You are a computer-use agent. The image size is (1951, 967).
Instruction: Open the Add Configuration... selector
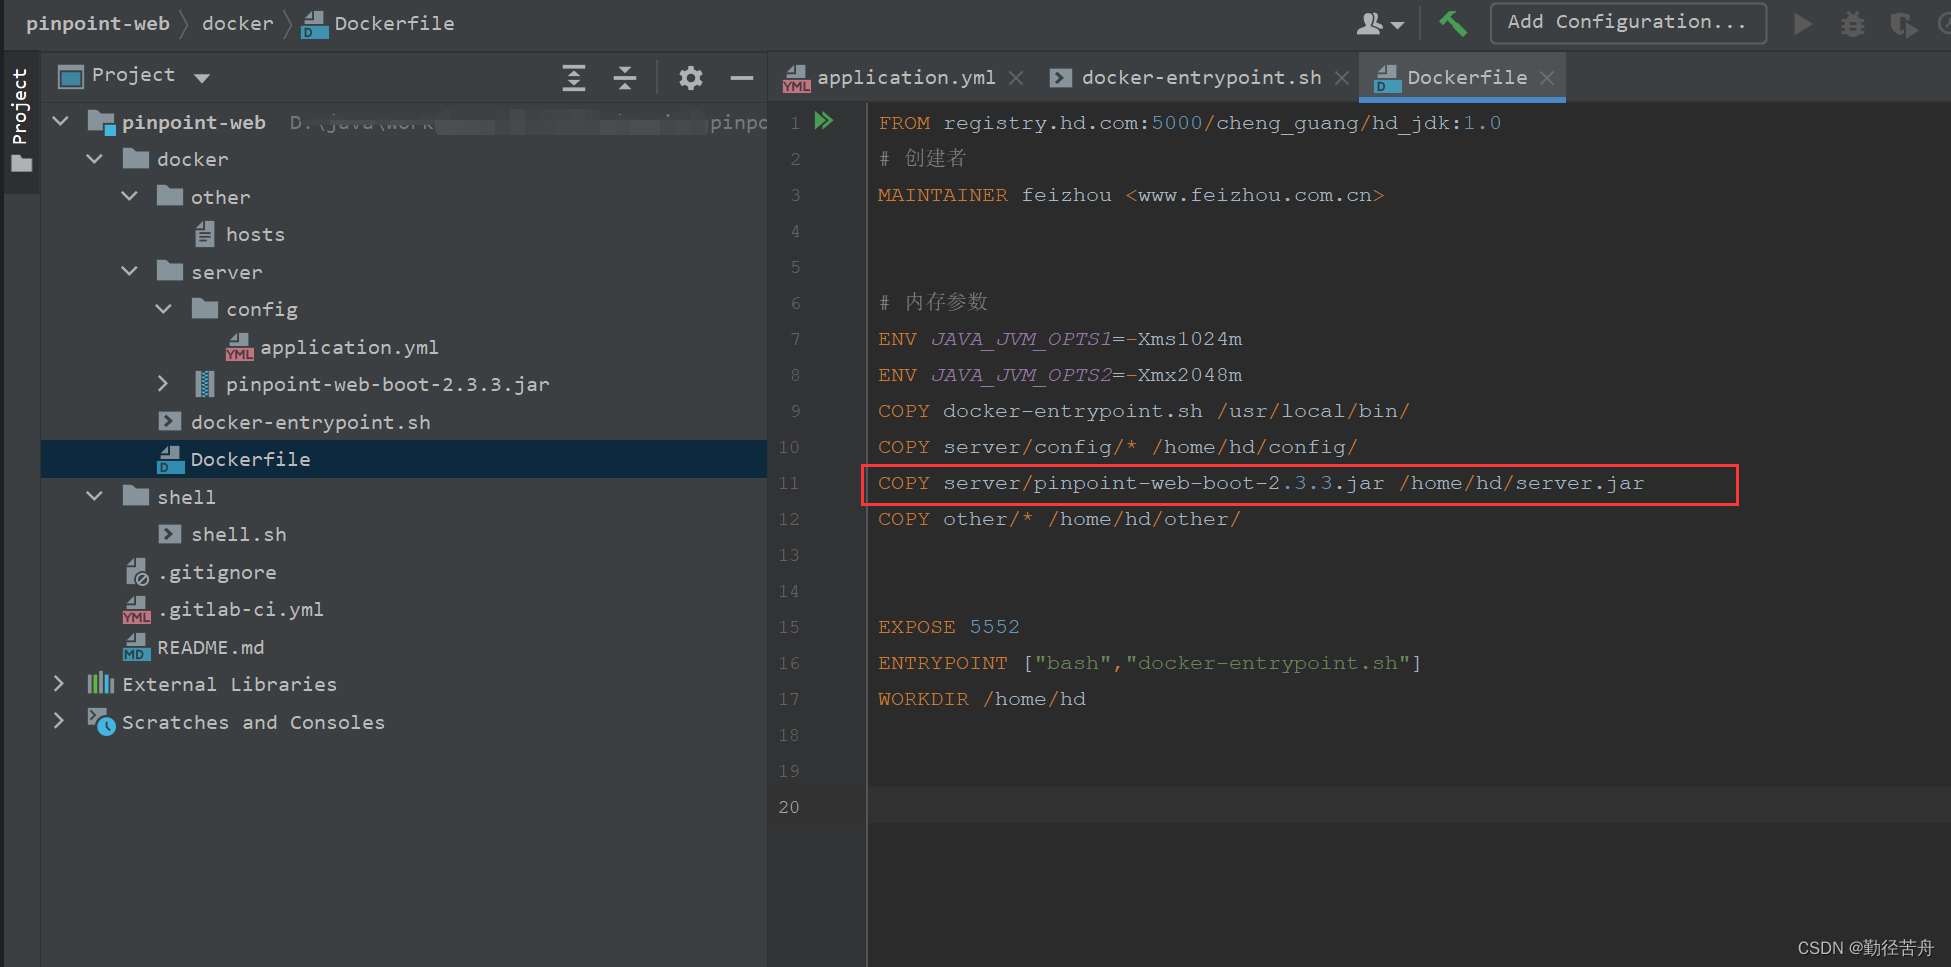coord(1628,22)
